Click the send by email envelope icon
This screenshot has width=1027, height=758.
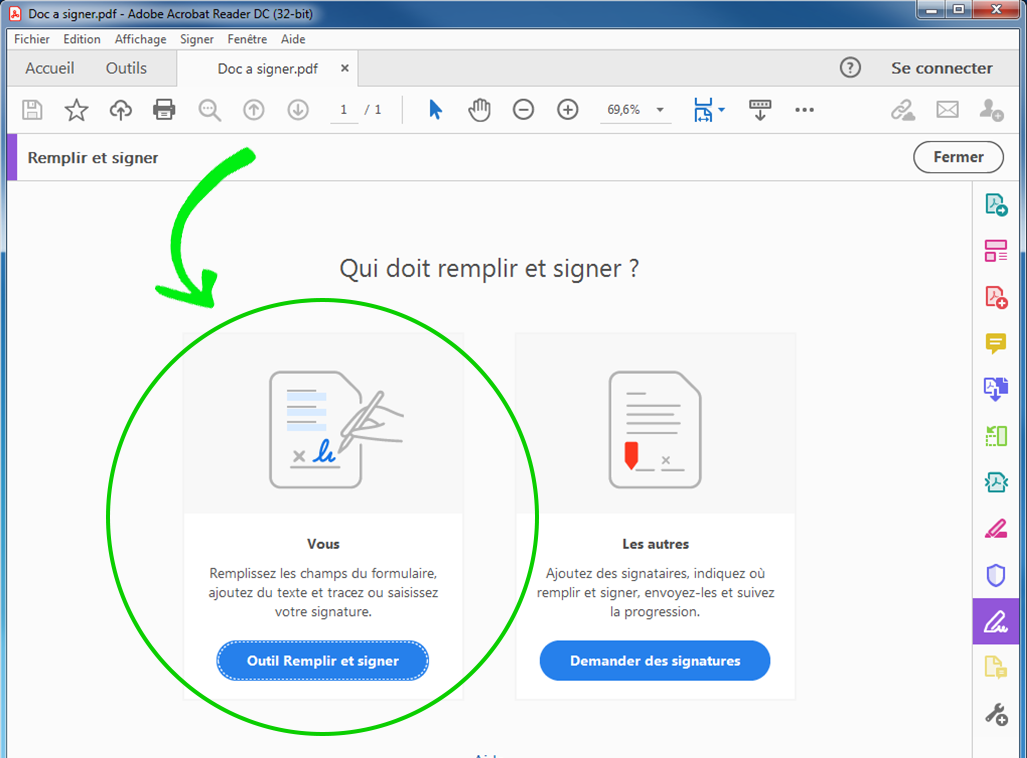pyautogui.click(x=947, y=109)
